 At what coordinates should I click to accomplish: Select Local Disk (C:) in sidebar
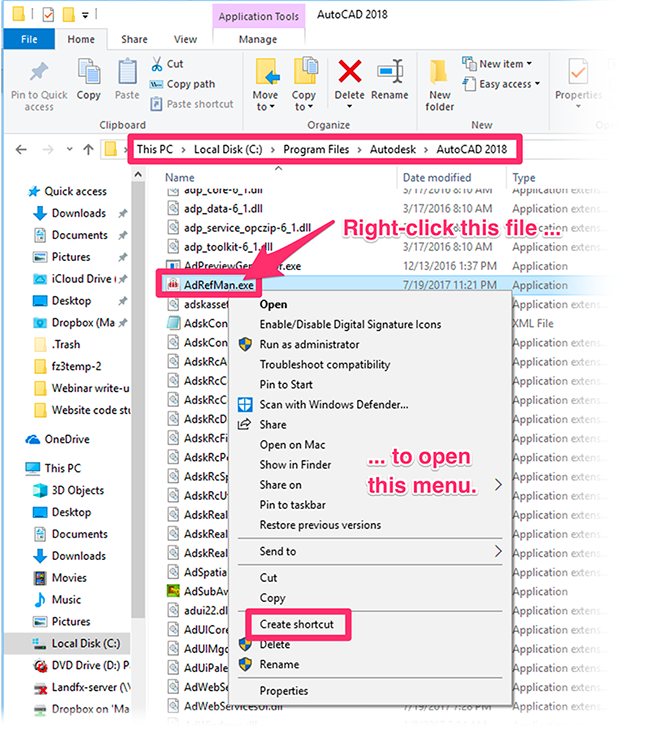[x=85, y=643]
